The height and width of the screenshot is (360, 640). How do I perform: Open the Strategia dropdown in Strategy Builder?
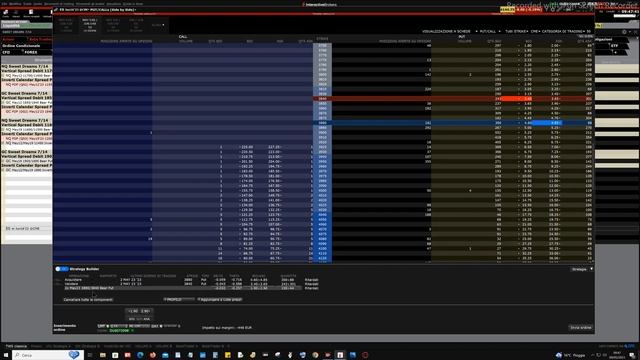point(582,269)
